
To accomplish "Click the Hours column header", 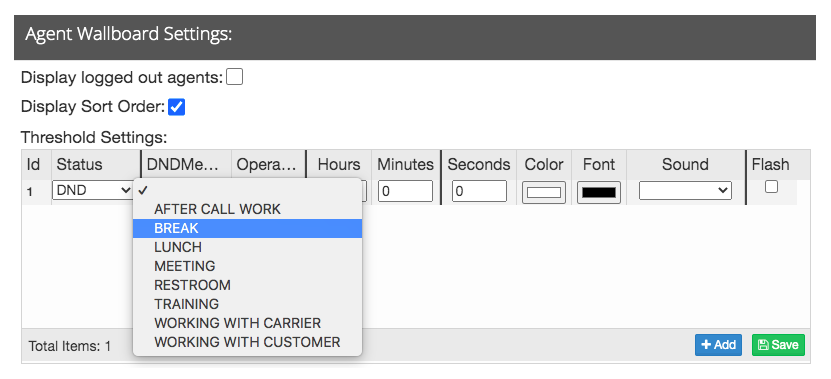I will pyautogui.click(x=339, y=164).
